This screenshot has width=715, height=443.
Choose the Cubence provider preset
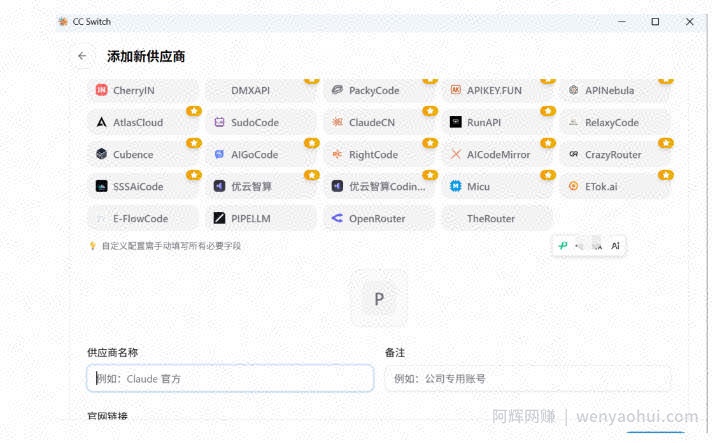tap(143, 155)
